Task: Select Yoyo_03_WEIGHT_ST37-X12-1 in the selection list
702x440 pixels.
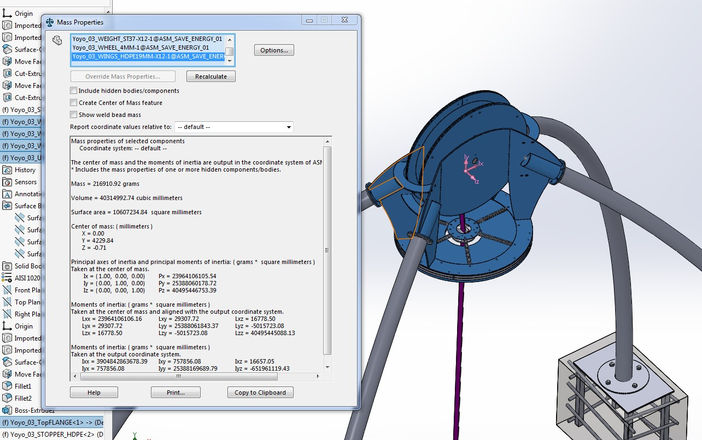Action: (x=148, y=39)
